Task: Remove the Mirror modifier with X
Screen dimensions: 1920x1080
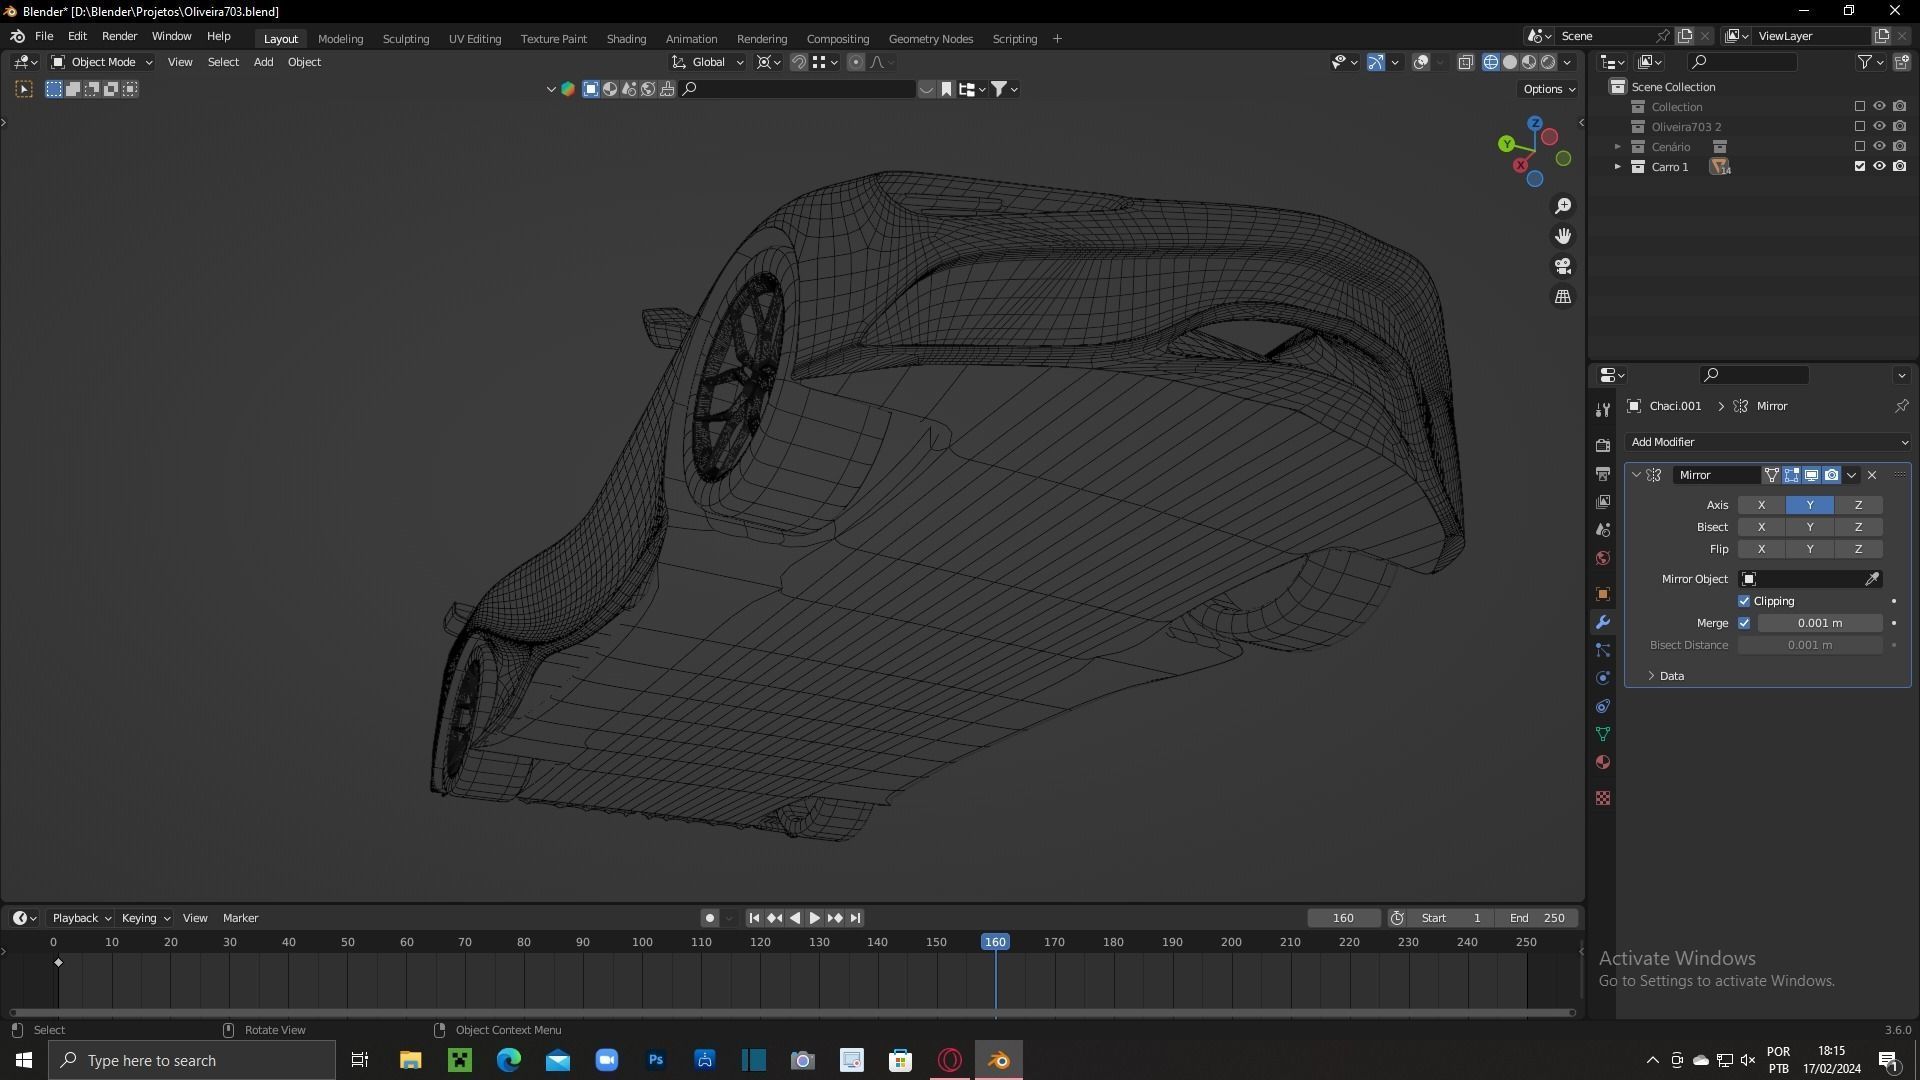Action: [x=1872, y=475]
